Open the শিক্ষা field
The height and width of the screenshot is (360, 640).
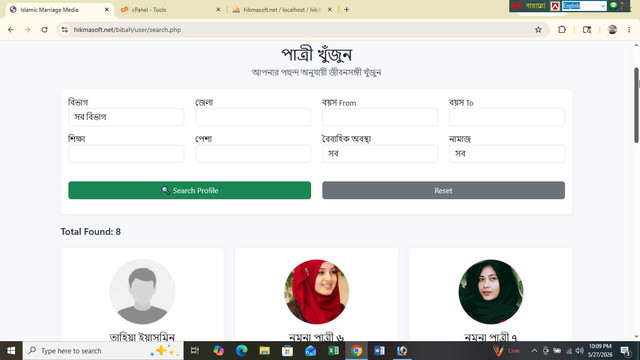[x=126, y=154]
